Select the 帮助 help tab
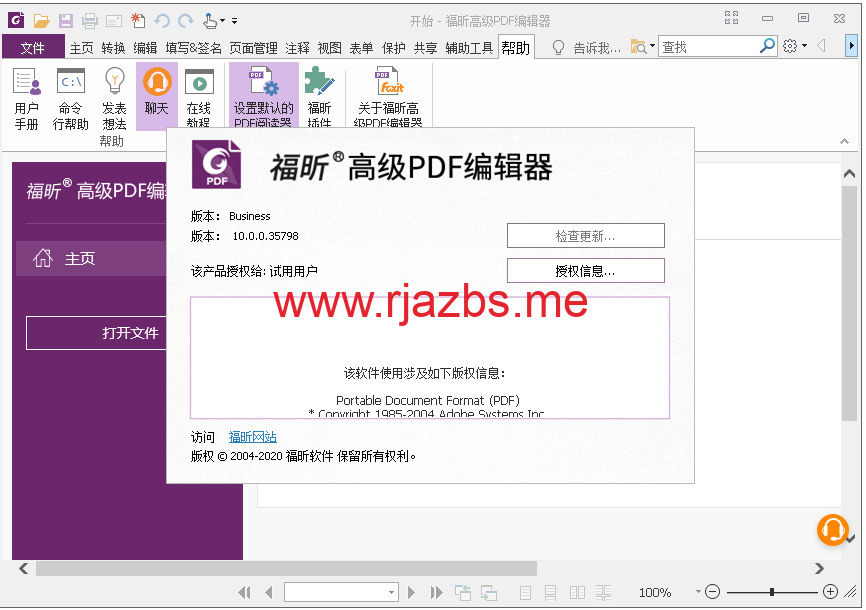Image resolution: width=866 pixels, height=610 pixels. click(x=515, y=48)
